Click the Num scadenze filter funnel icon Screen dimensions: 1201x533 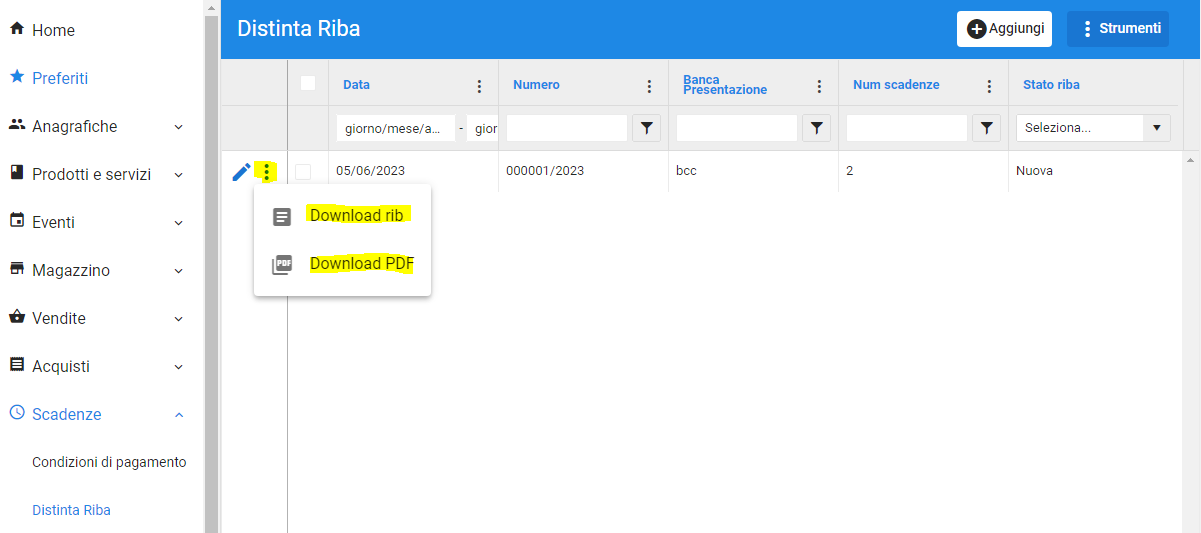tap(987, 128)
